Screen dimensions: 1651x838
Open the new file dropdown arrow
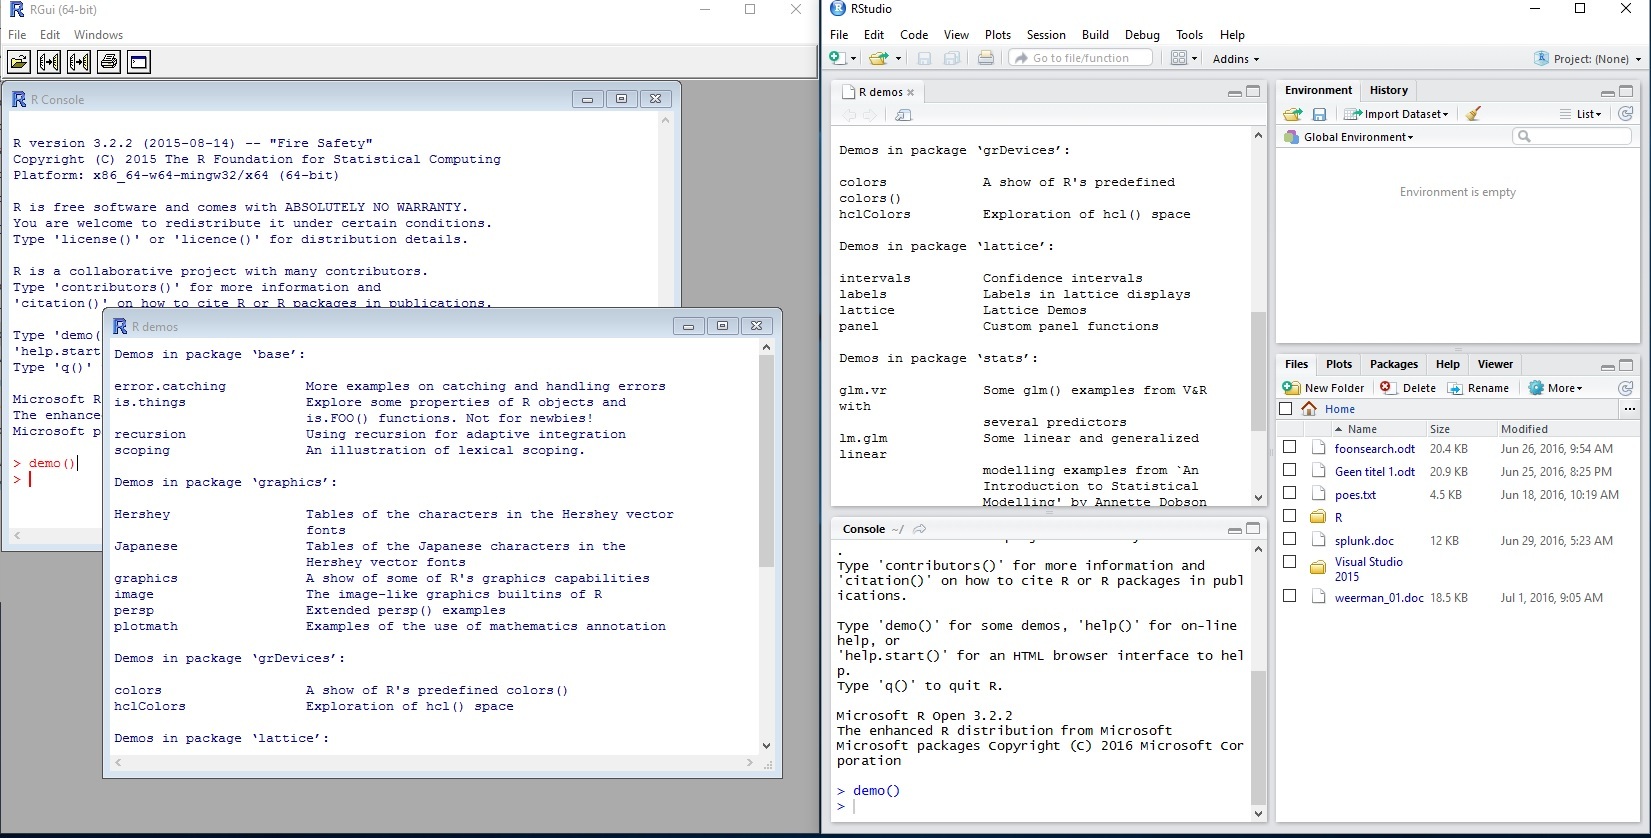click(853, 59)
